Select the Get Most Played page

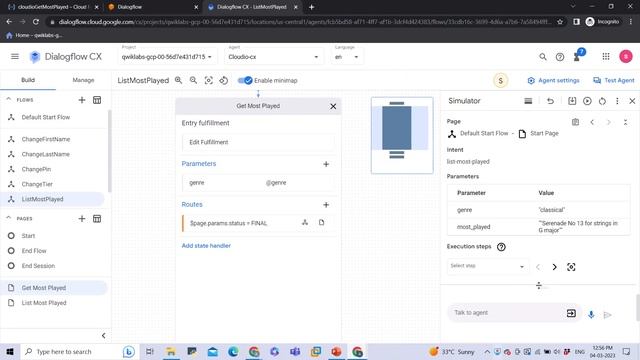[53, 288]
